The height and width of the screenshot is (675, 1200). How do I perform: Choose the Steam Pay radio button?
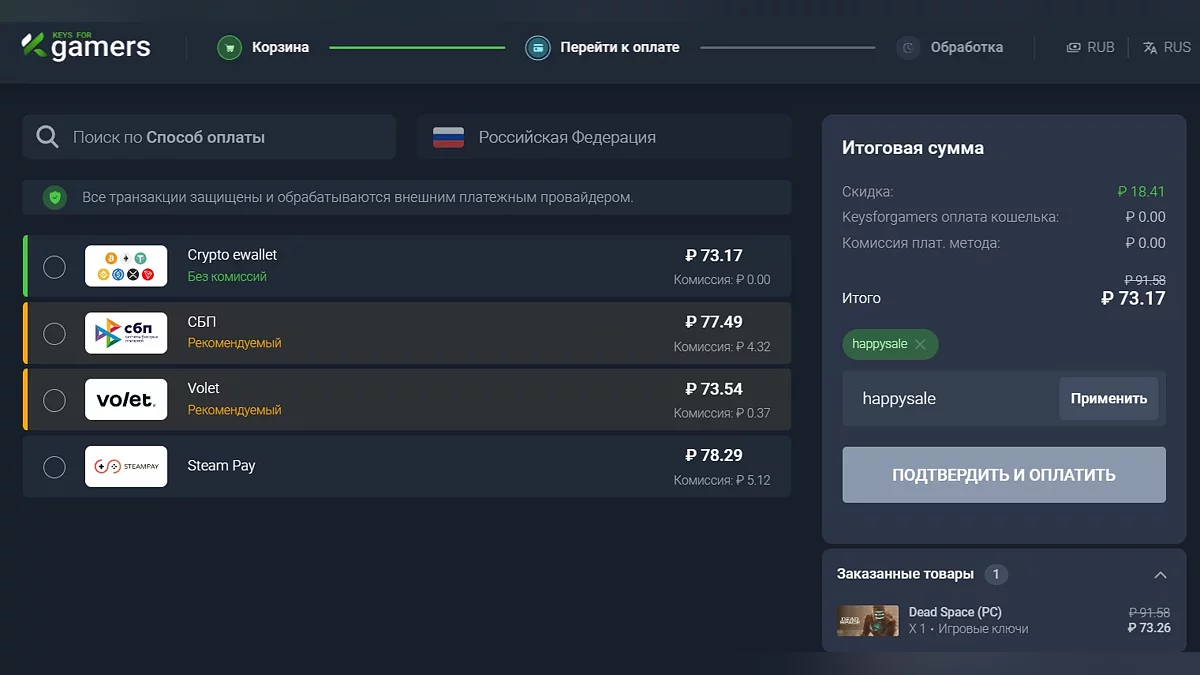(55, 467)
